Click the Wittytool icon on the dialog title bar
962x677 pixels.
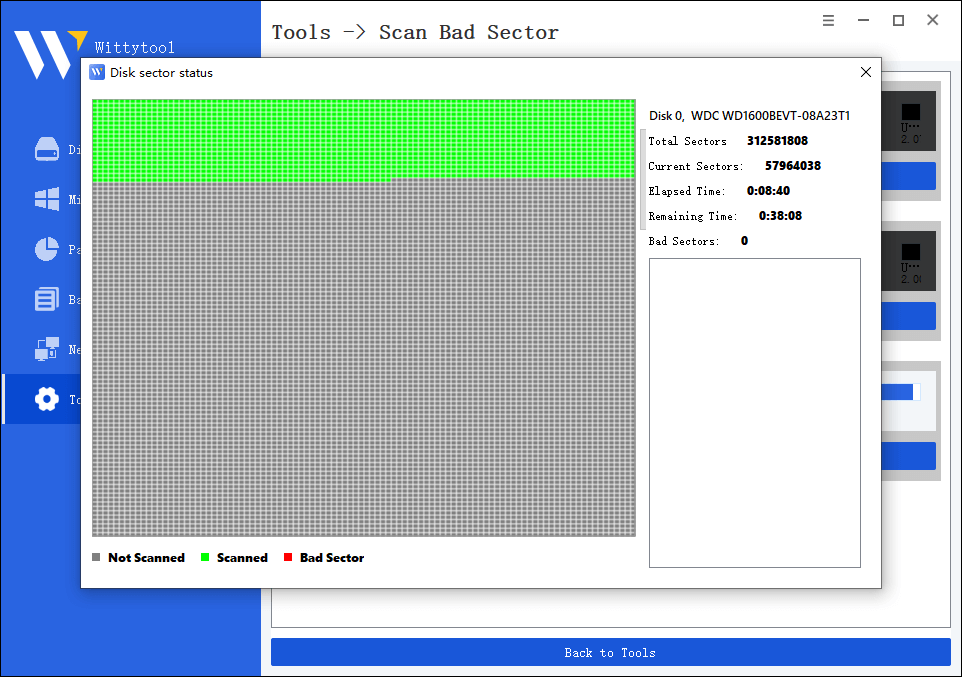[96, 71]
